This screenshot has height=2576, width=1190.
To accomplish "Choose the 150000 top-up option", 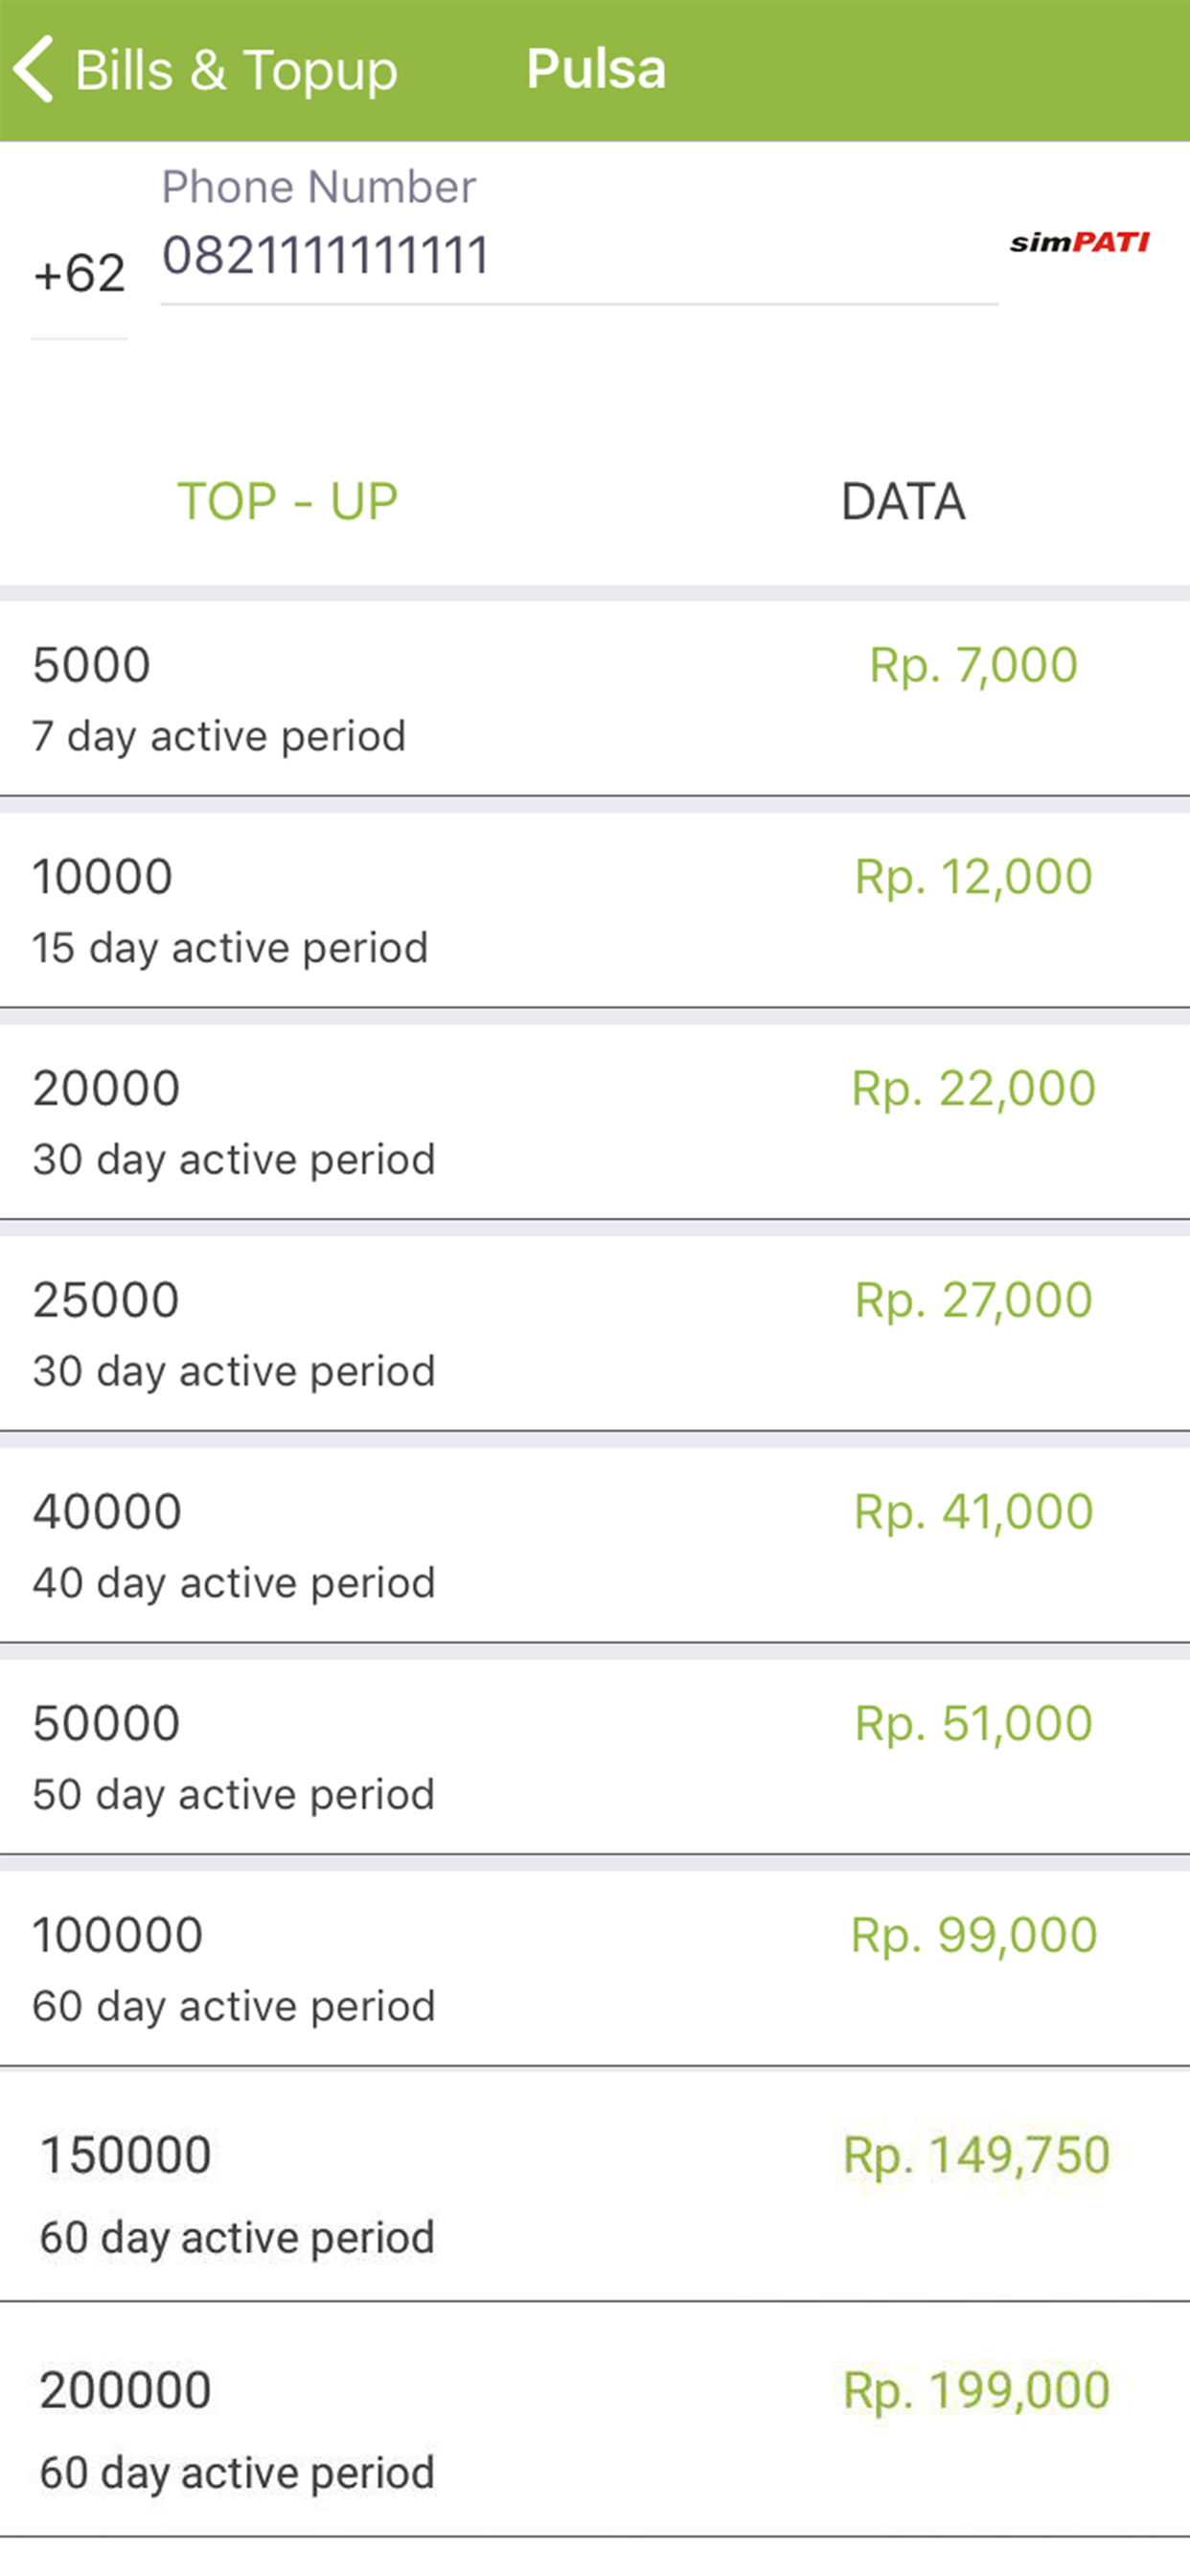I will click(595, 2184).
